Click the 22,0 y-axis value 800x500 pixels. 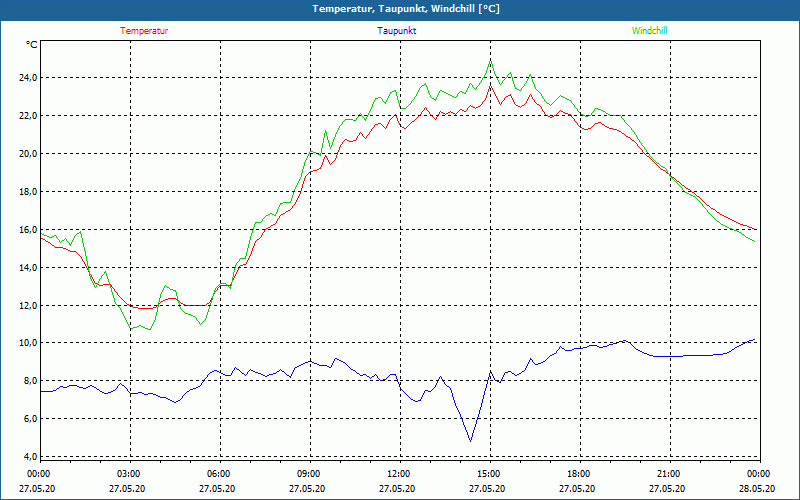[x=28, y=116]
